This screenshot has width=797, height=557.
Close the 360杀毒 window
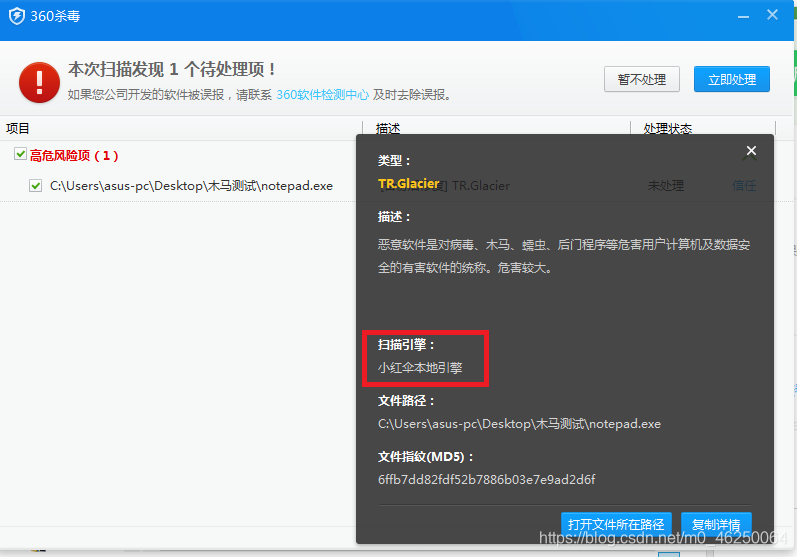772,15
